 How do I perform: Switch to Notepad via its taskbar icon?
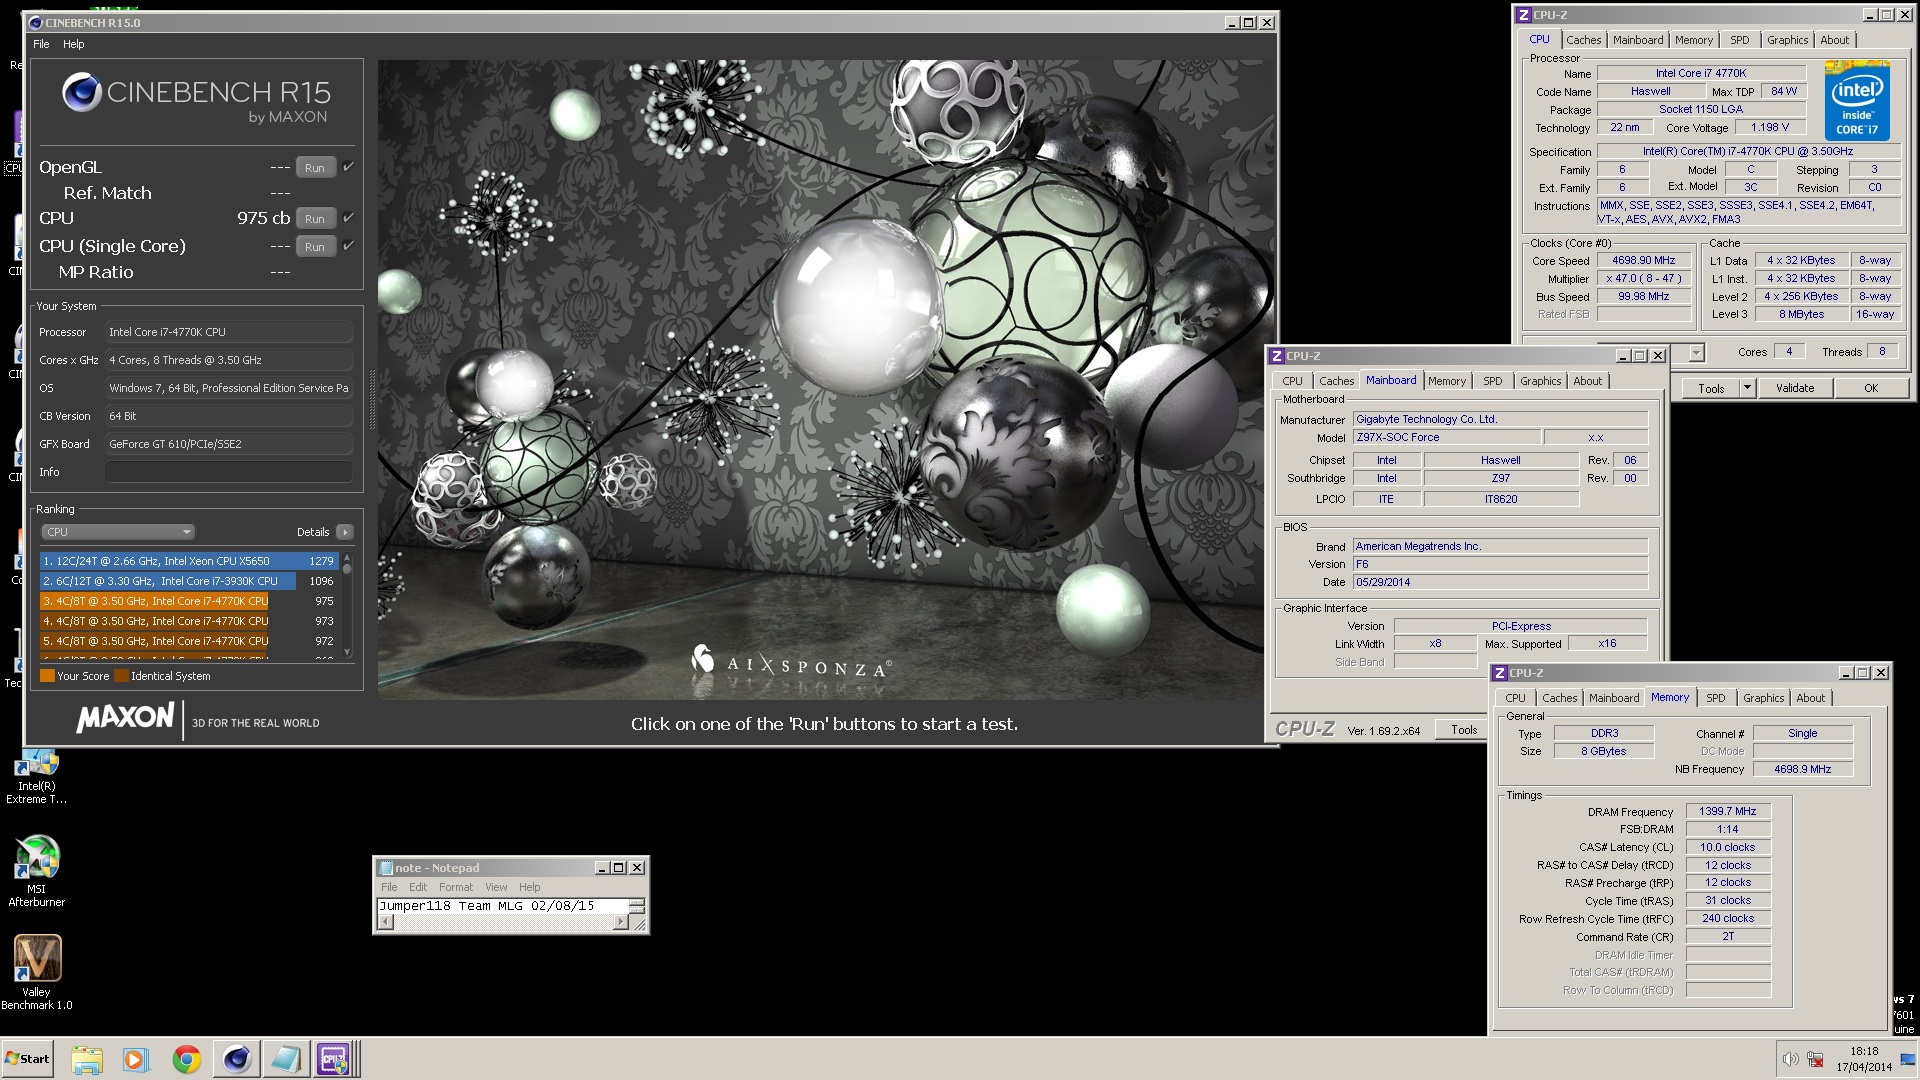(x=286, y=1059)
